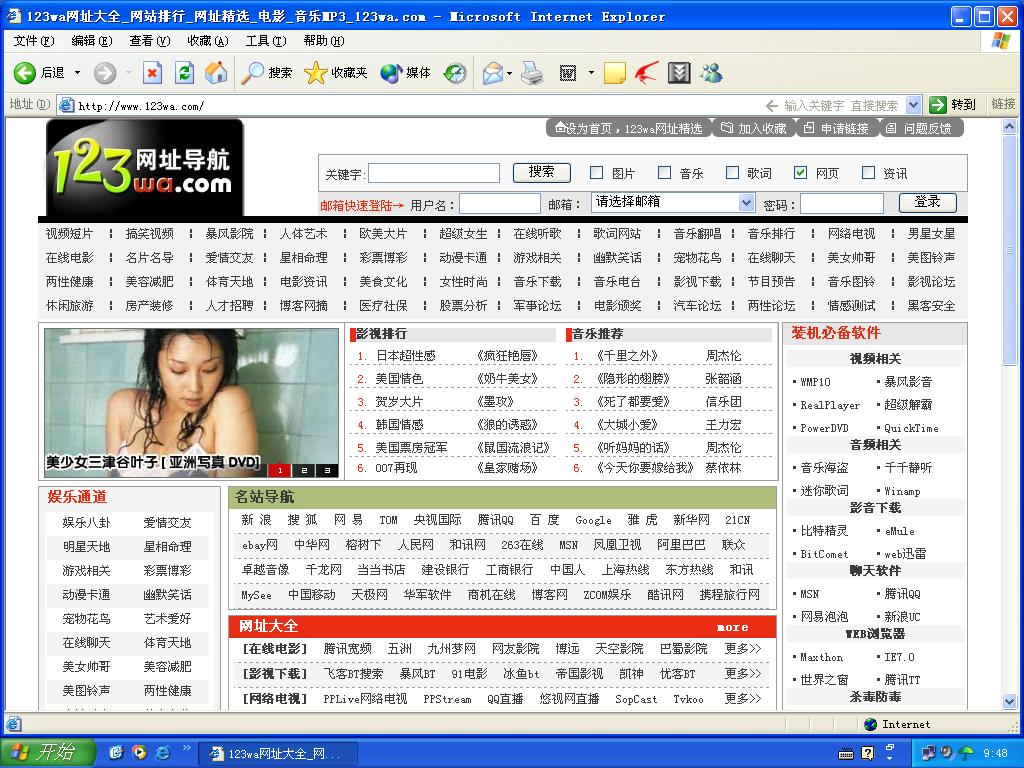Open the Mail toolbar icon

pos(492,72)
